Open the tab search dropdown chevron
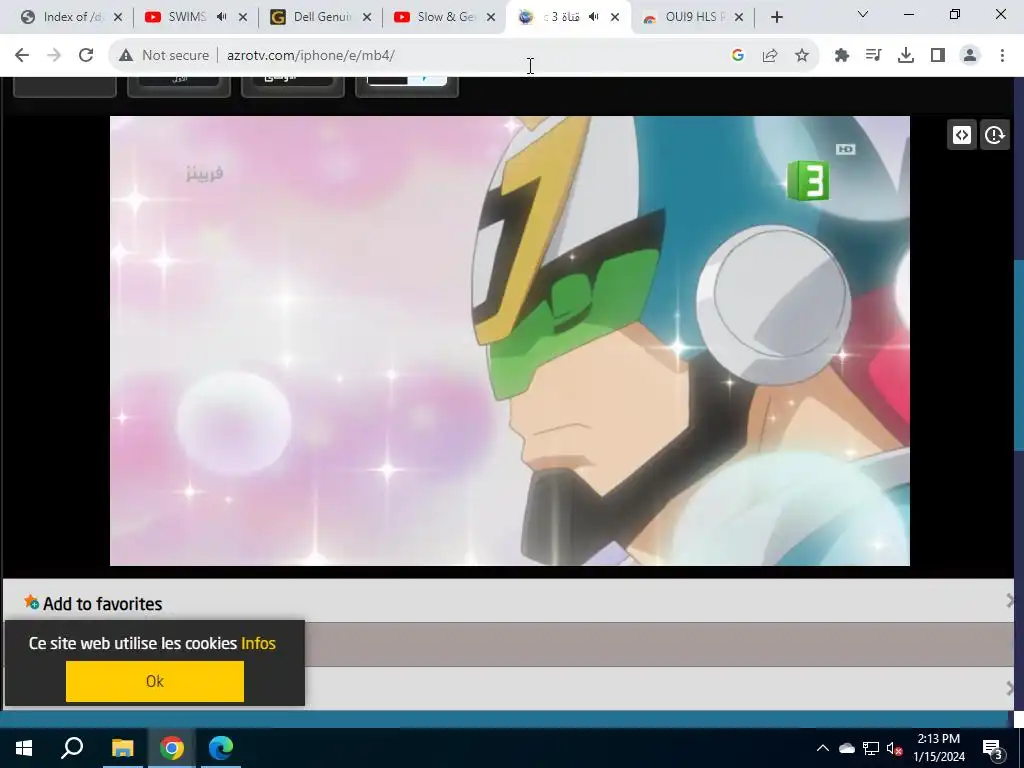 (x=863, y=14)
